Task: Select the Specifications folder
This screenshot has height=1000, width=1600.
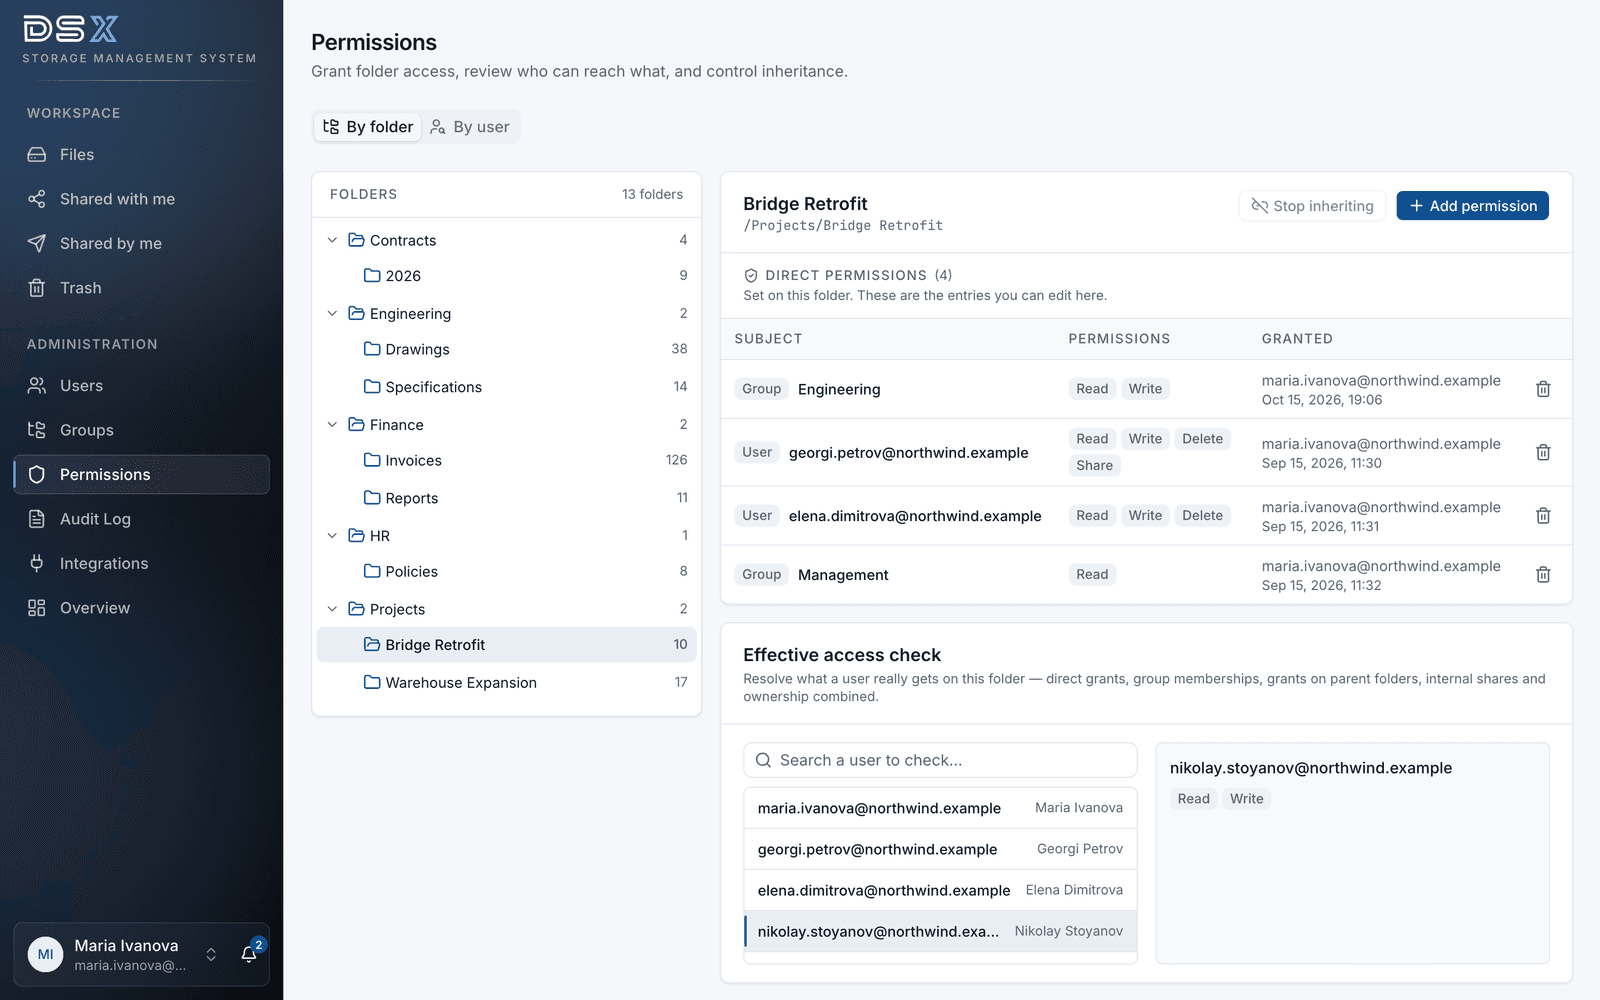Action: [x=507, y=387]
